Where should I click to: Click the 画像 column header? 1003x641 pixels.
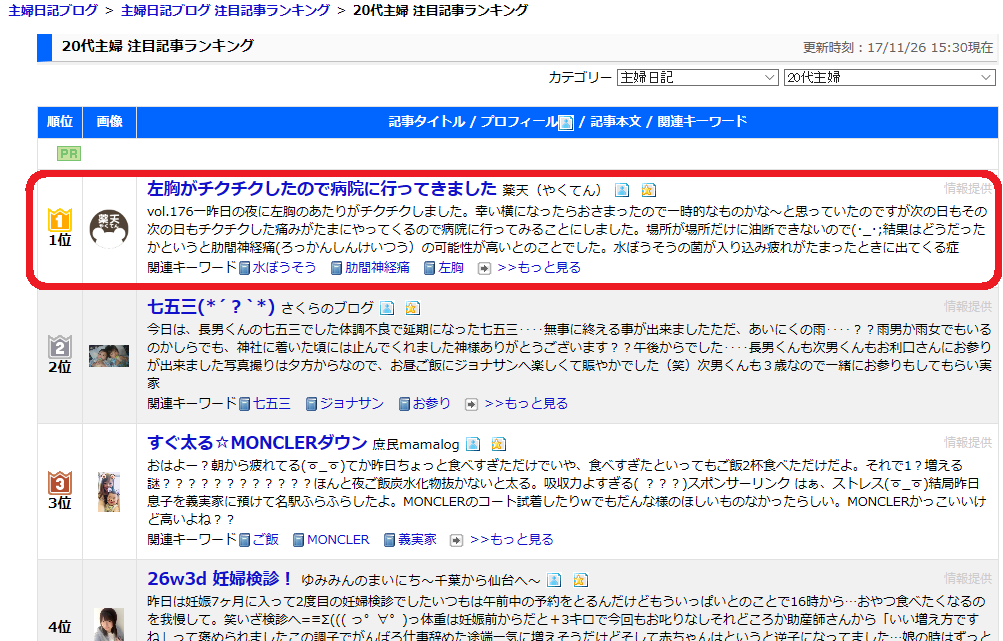pyautogui.click(x=109, y=122)
